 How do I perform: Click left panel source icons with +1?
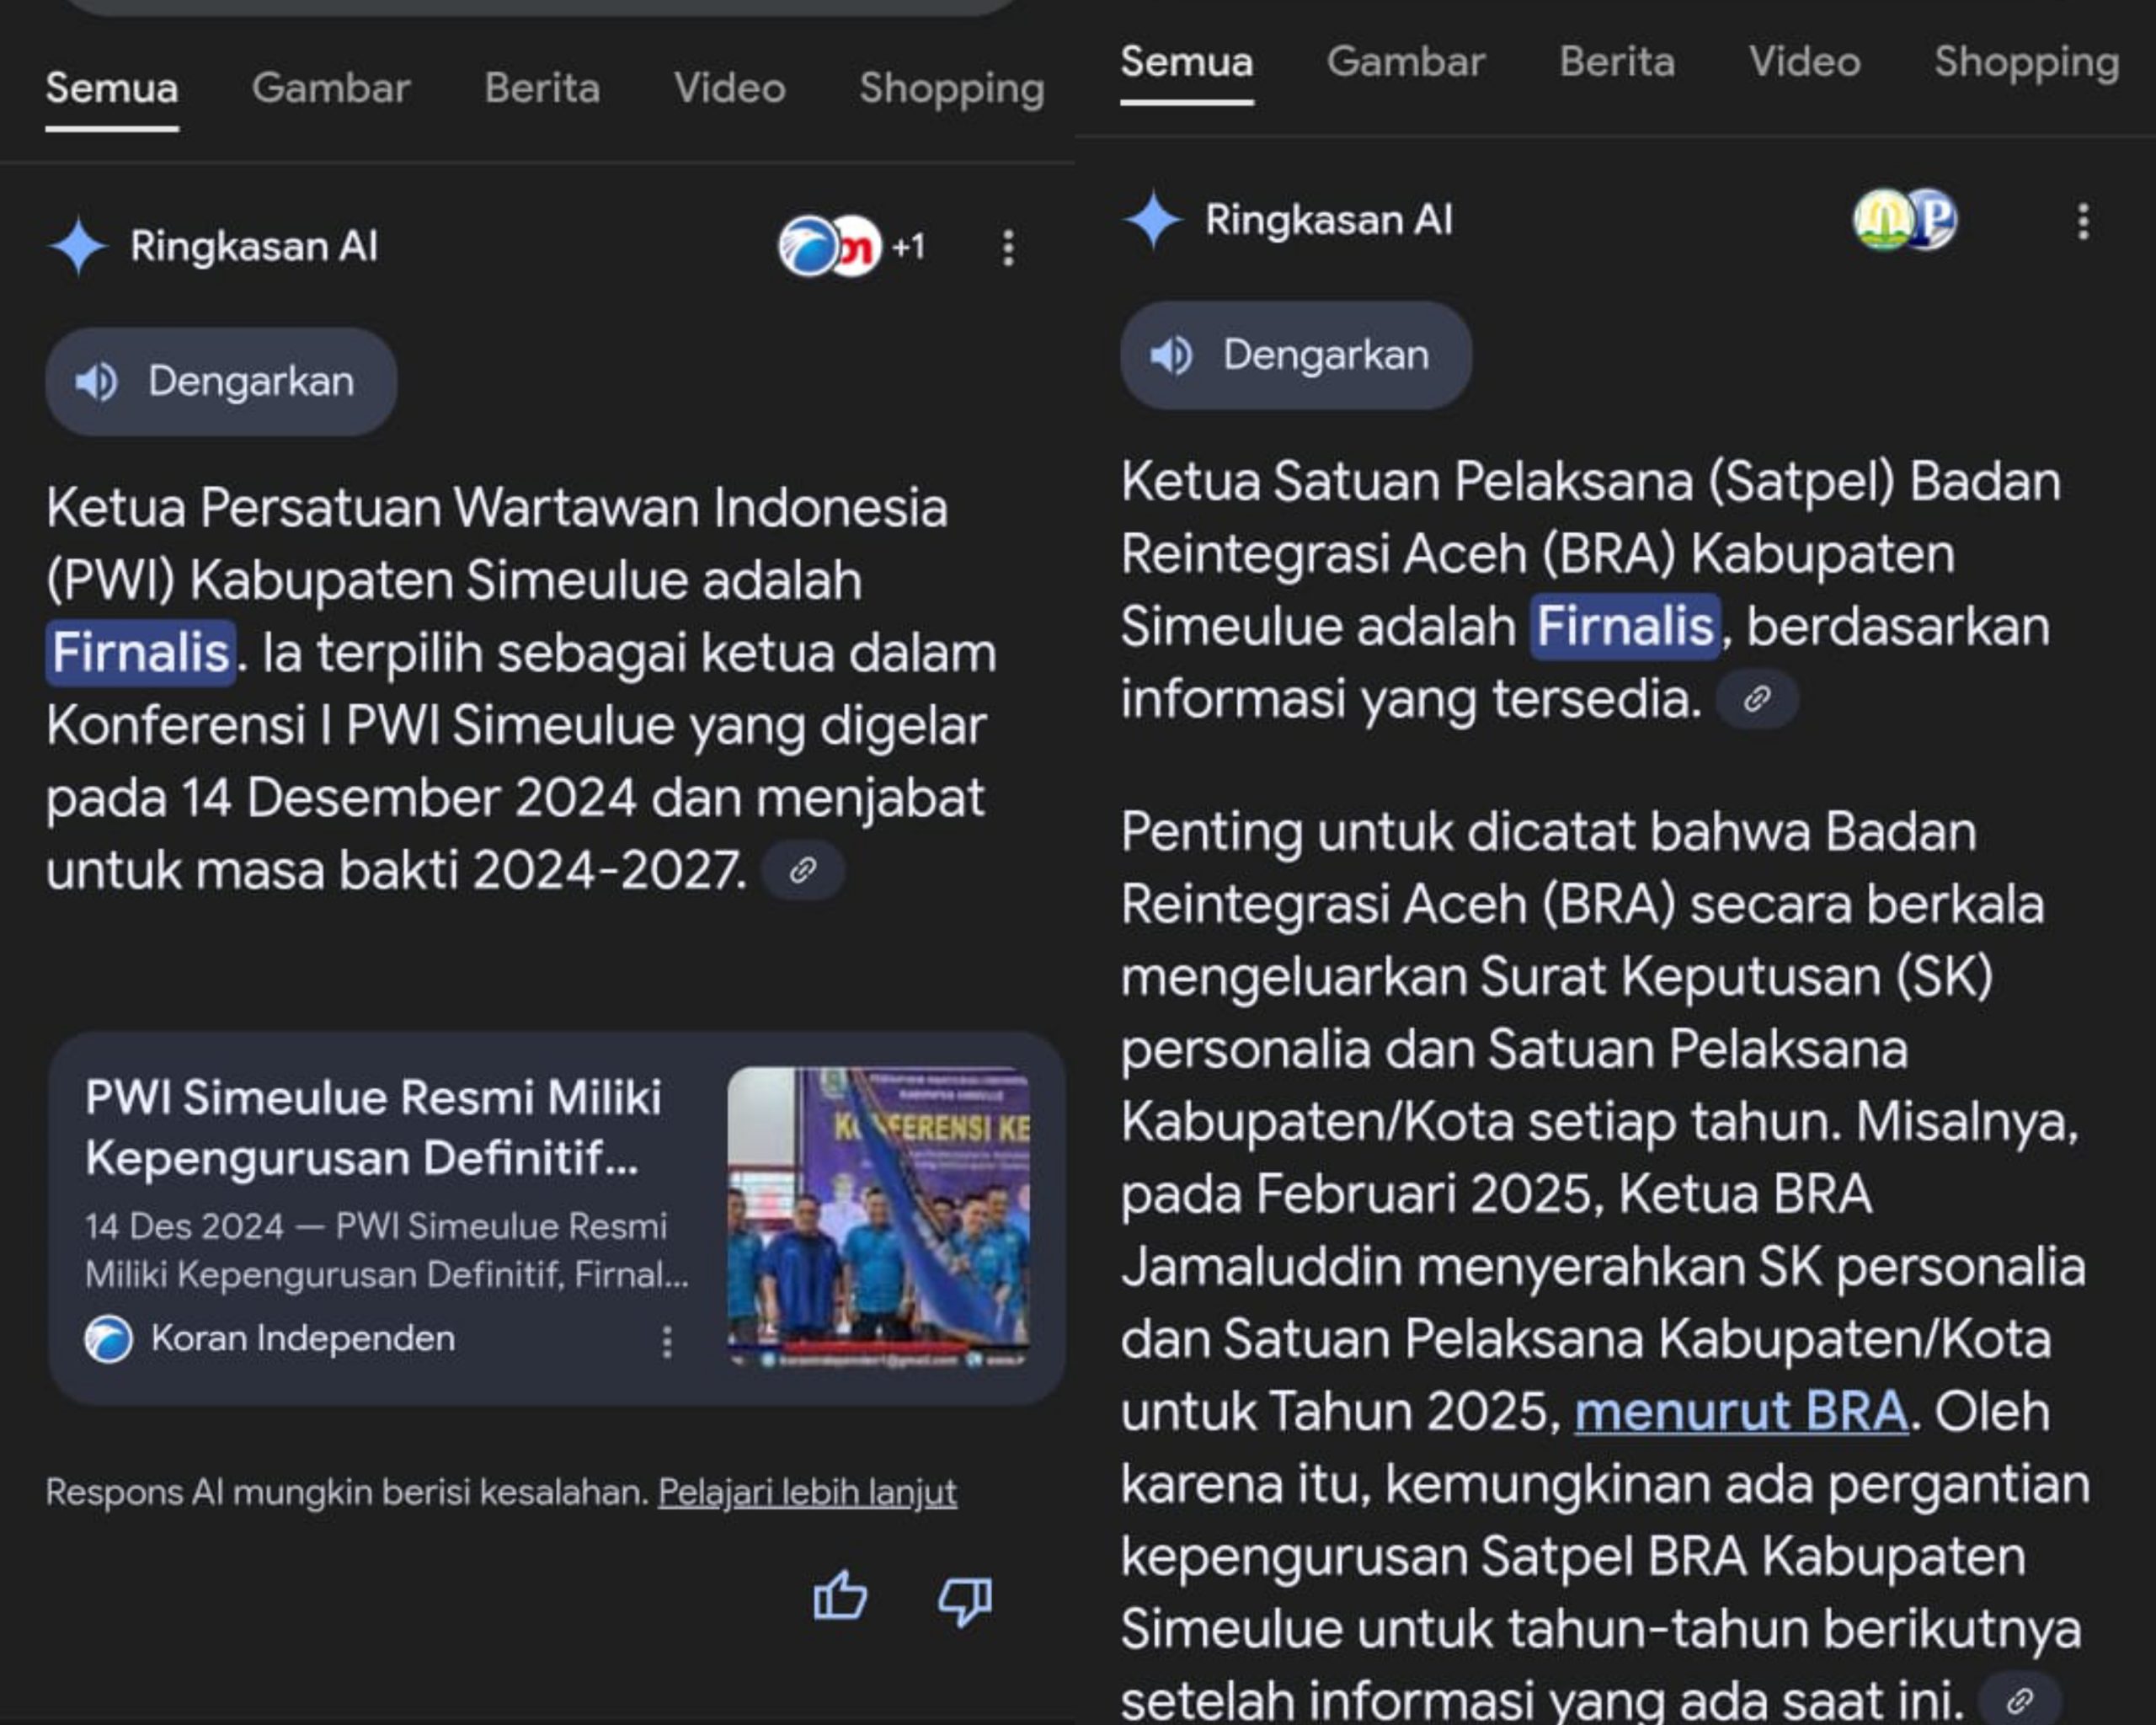[x=851, y=246]
